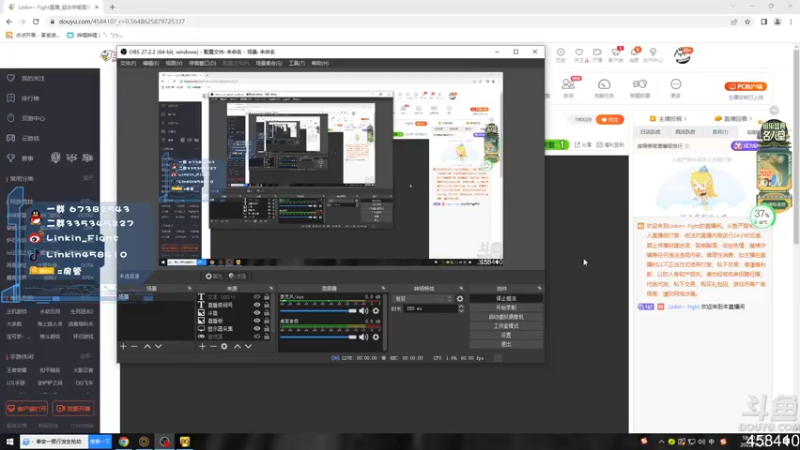Add a new source with the plus icon
This screenshot has height=450, width=800.
coord(202,346)
